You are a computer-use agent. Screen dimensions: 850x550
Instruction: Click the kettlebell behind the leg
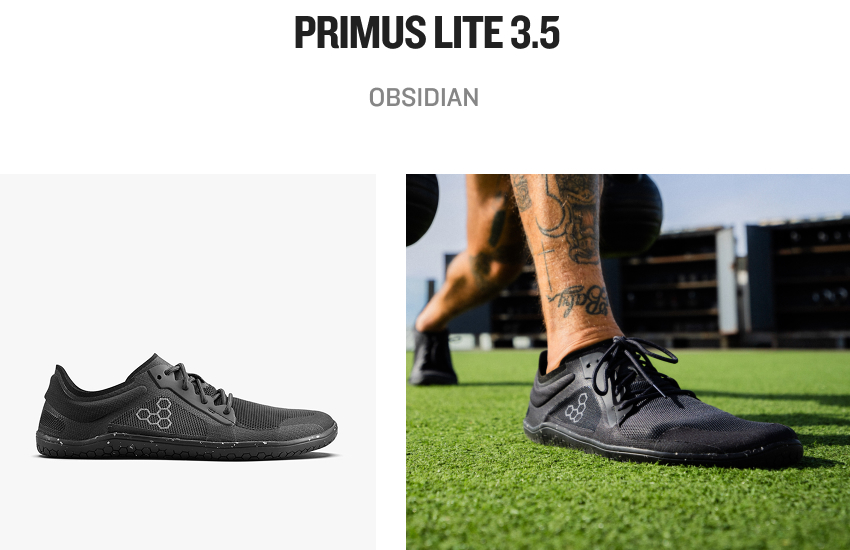pos(632,214)
